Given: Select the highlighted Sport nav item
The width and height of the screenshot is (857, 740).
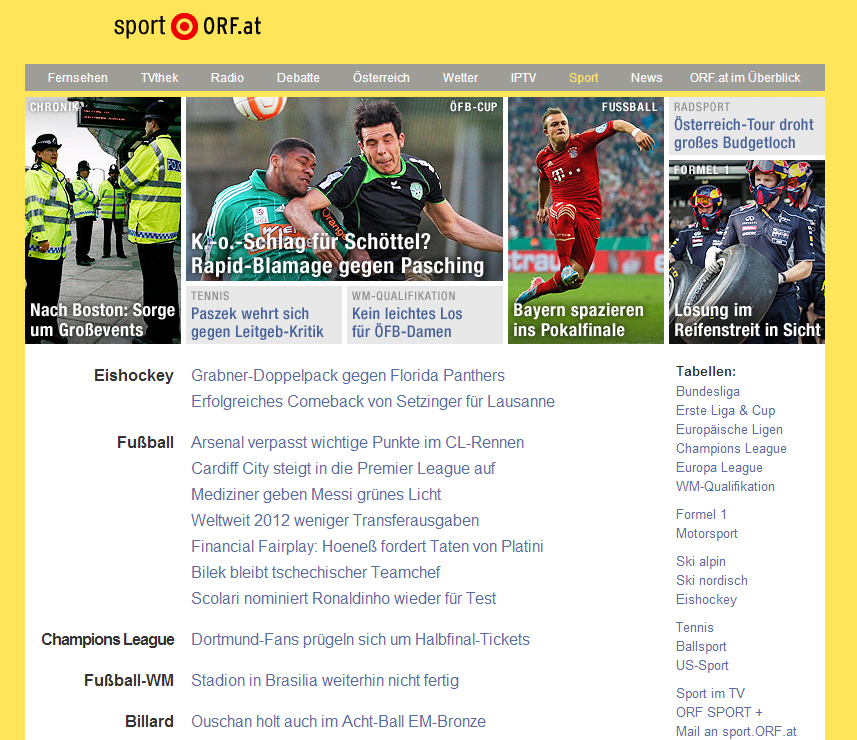Looking at the screenshot, I should [x=584, y=78].
